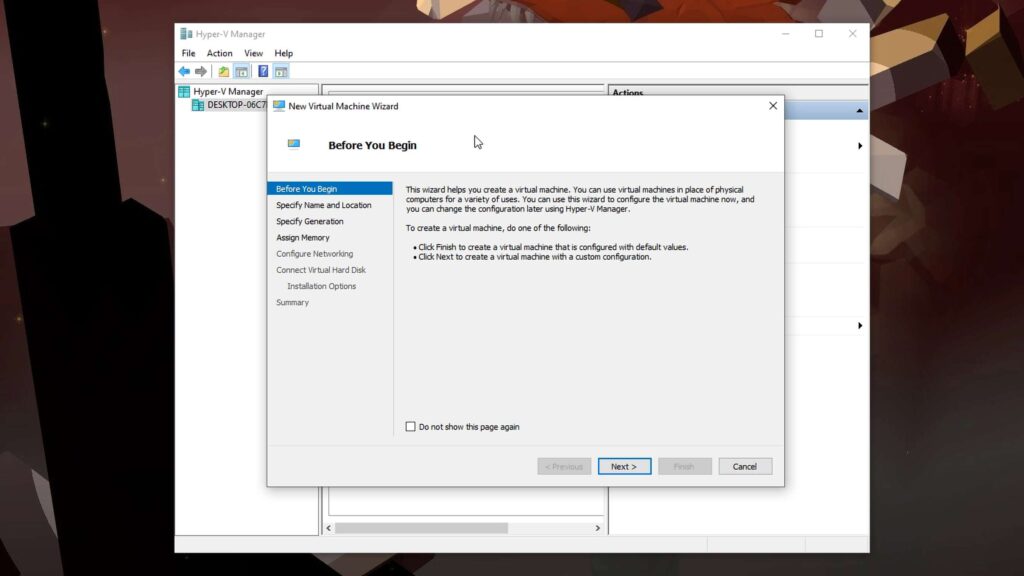Click the gray Forward arrow in the toolbar

(x=201, y=71)
